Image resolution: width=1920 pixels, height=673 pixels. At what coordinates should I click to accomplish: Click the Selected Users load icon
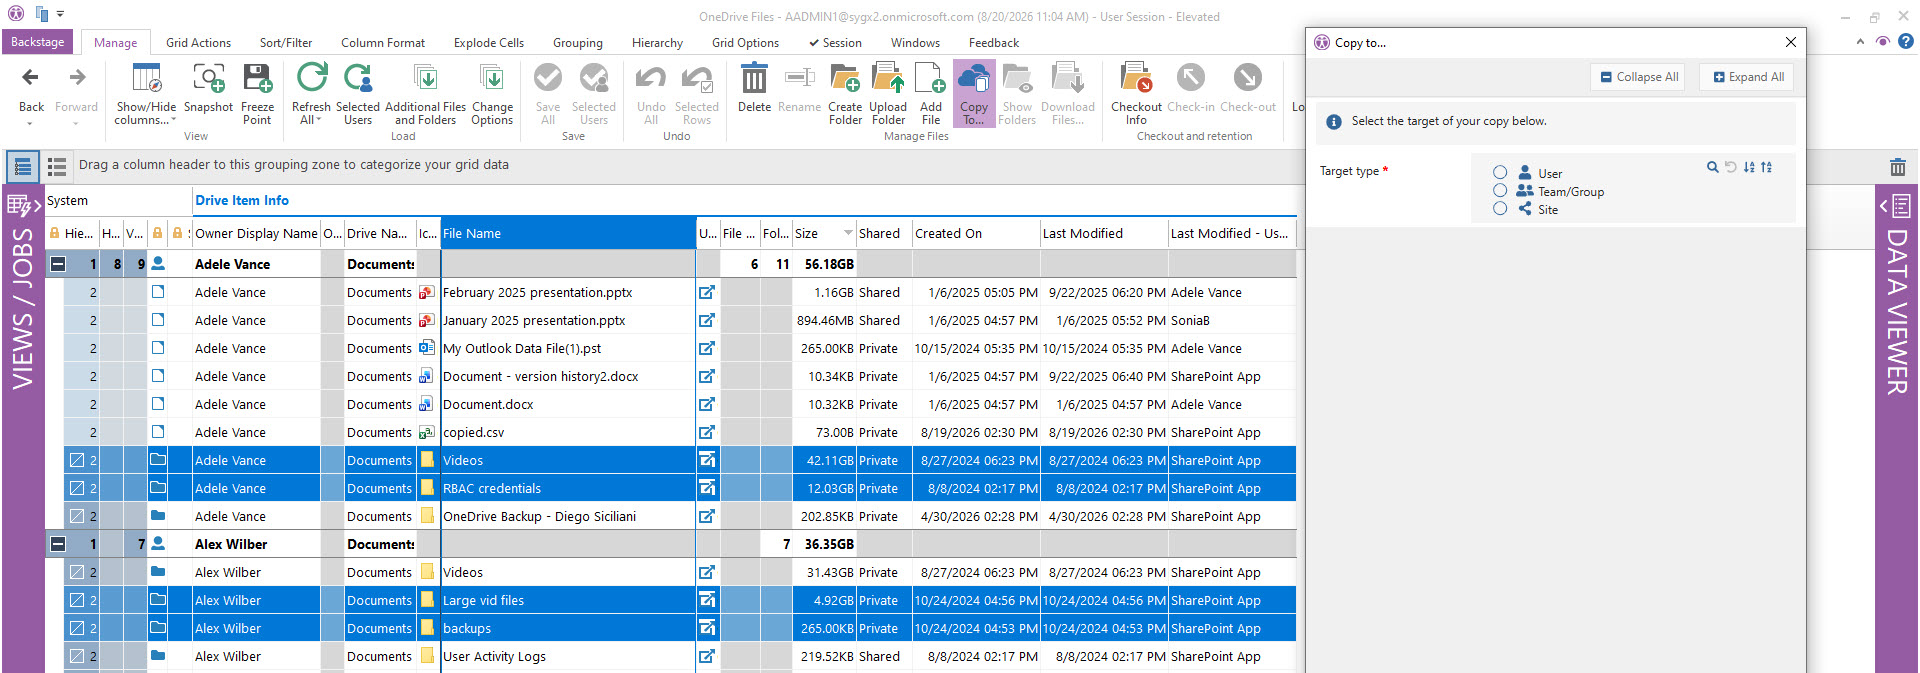point(358,78)
